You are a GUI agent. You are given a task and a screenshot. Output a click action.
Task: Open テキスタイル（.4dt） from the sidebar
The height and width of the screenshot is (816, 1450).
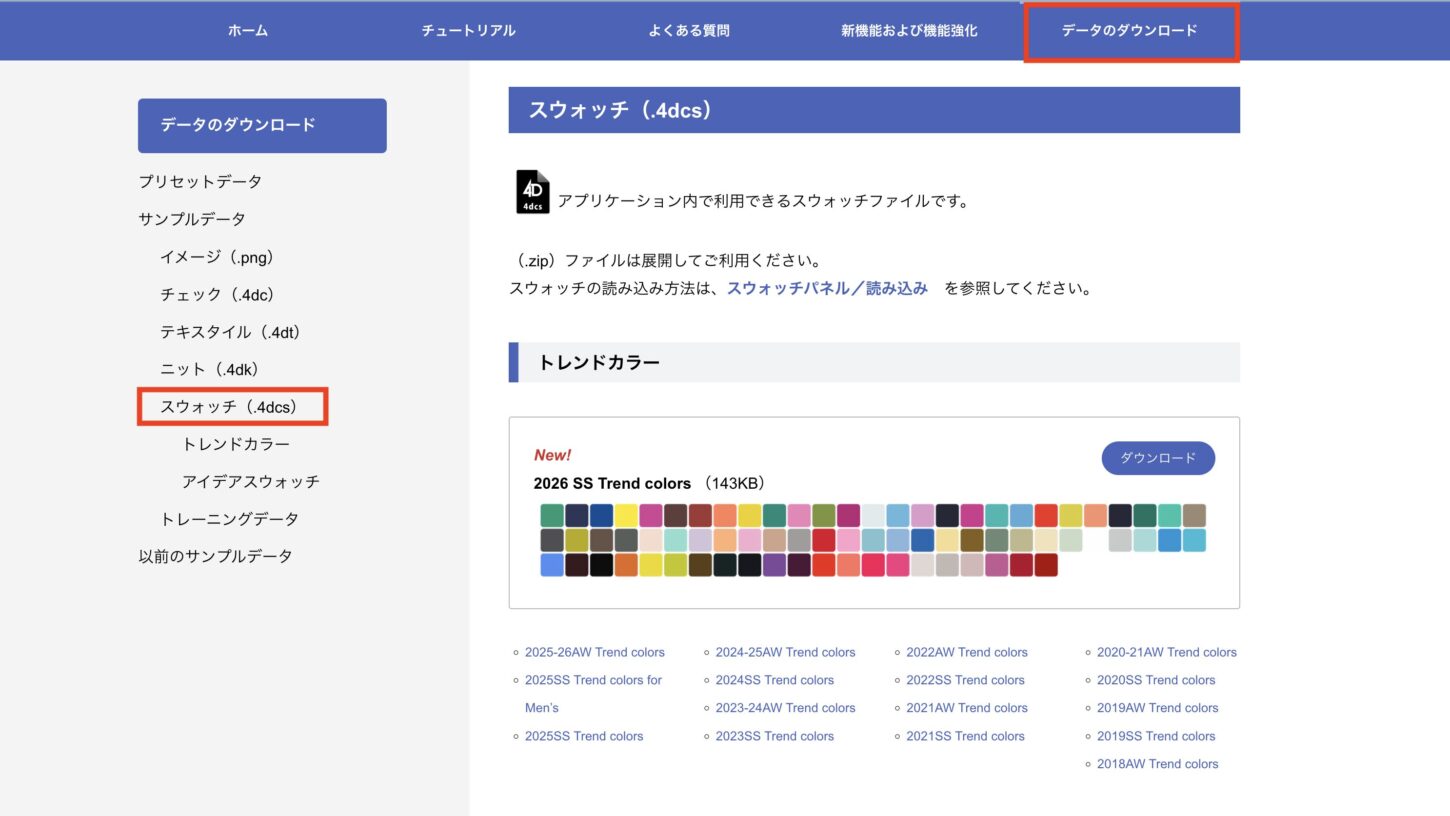tap(230, 332)
